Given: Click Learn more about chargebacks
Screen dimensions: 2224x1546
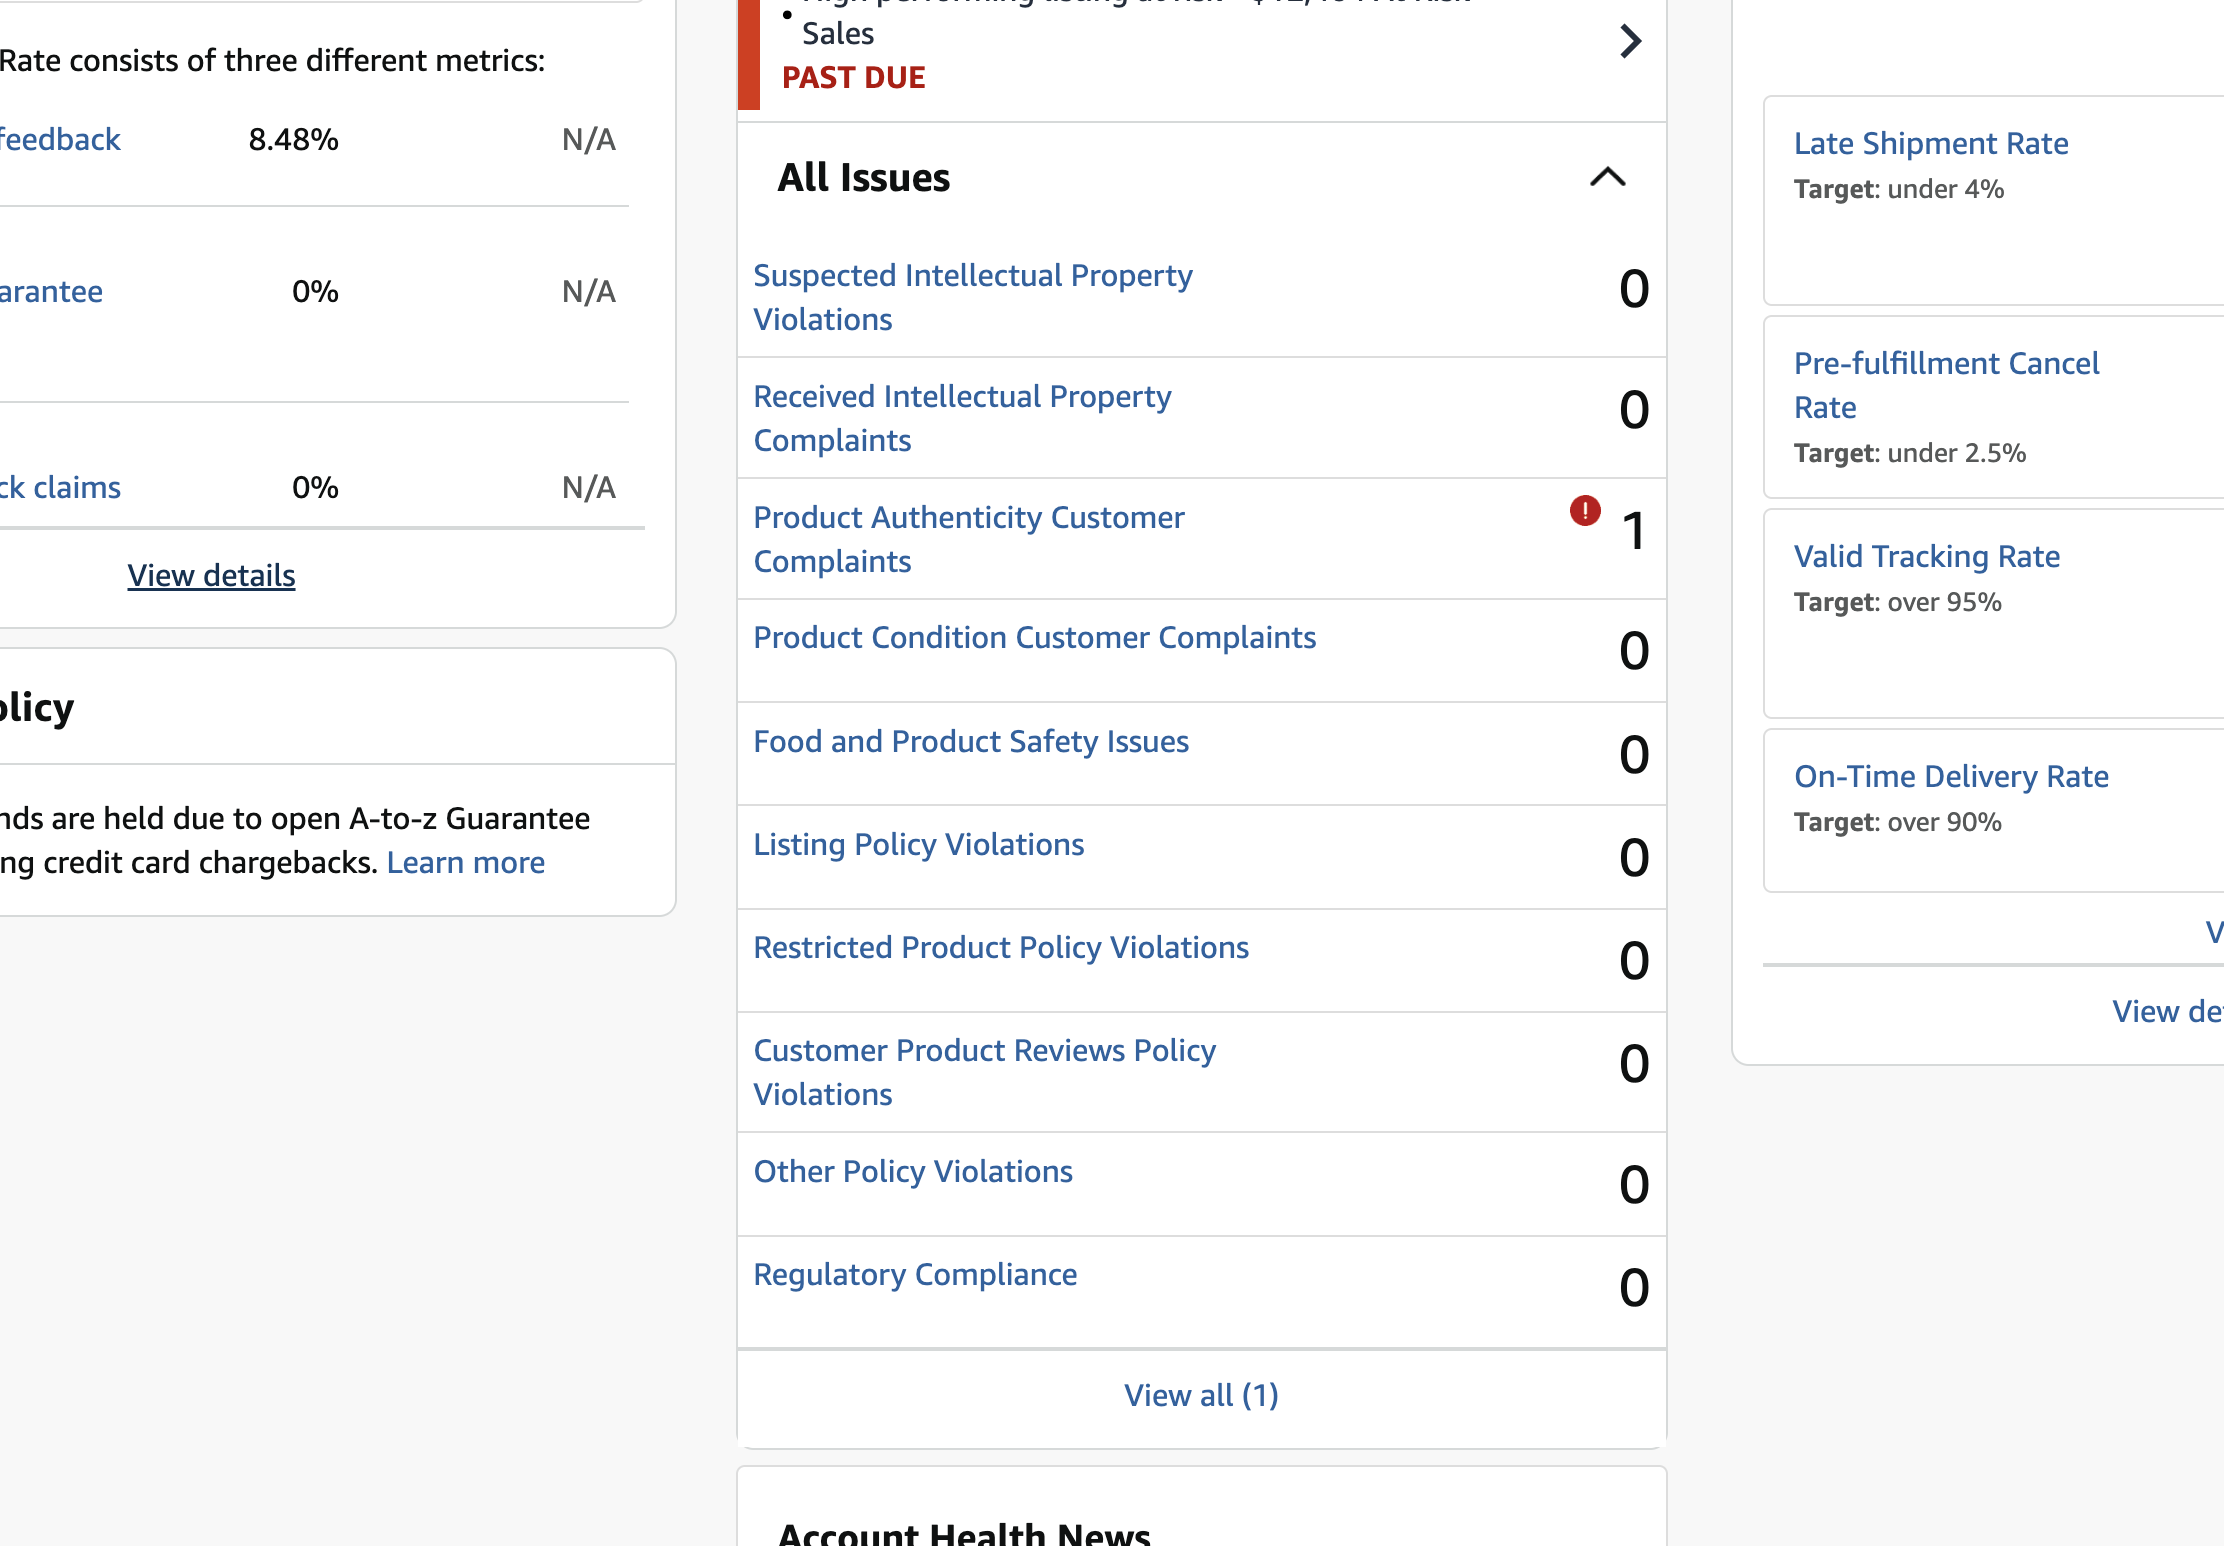Looking at the screenshot, I should tap(465, 862).
